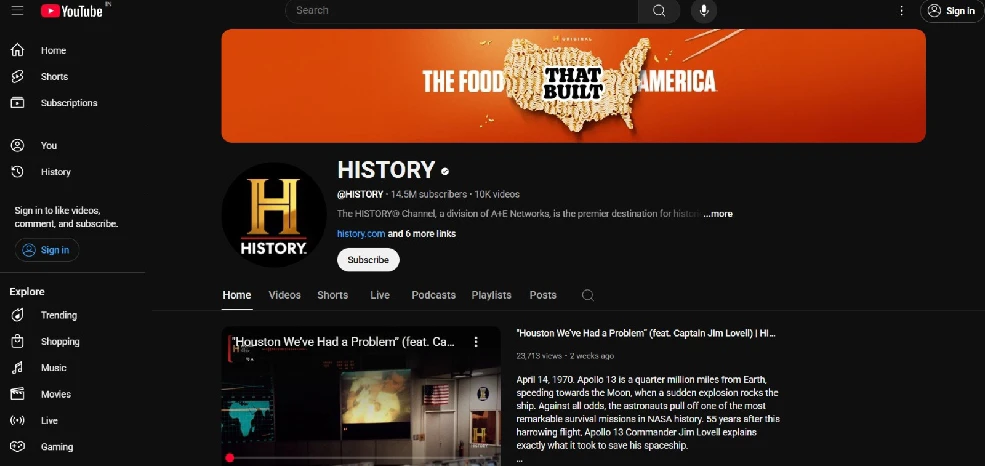Open video options three-dot menu
The height and width of the screenshot is (466, 985).
[x=476, y=342]
